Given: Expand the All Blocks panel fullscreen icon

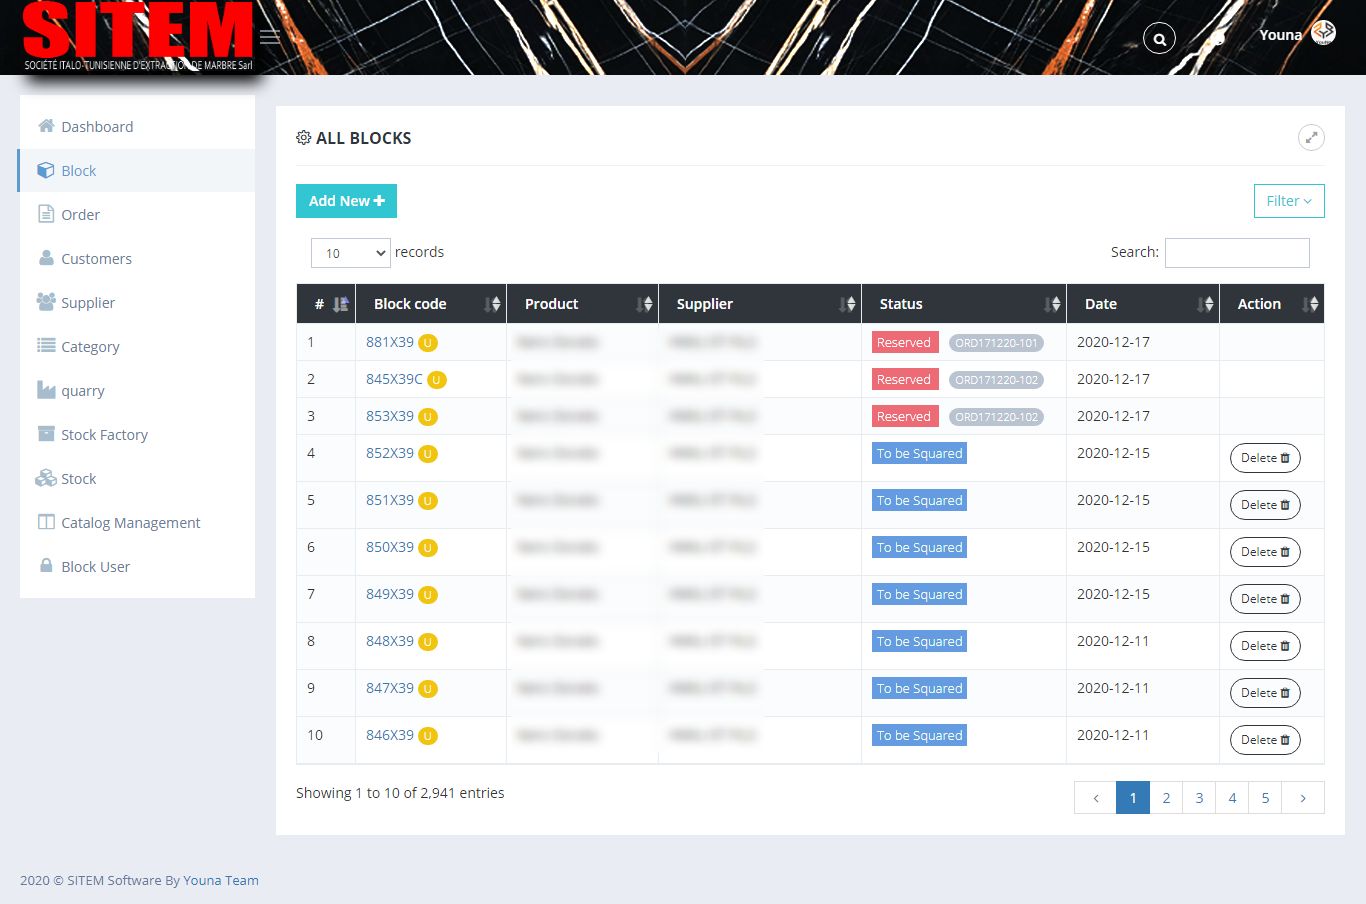Looking at the screenshot, I should pyautogui.click(x=1311, y=138).
